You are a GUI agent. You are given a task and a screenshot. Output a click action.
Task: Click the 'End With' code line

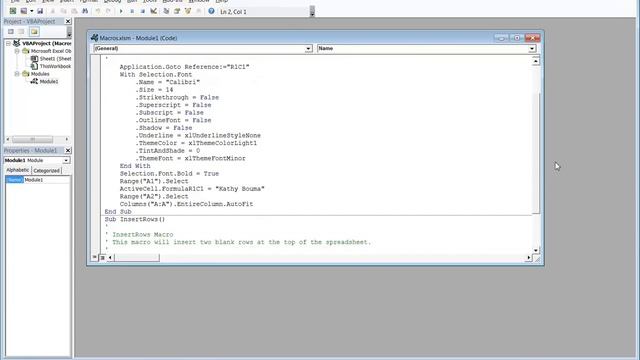pyautogui.click(x=135, y=166)
